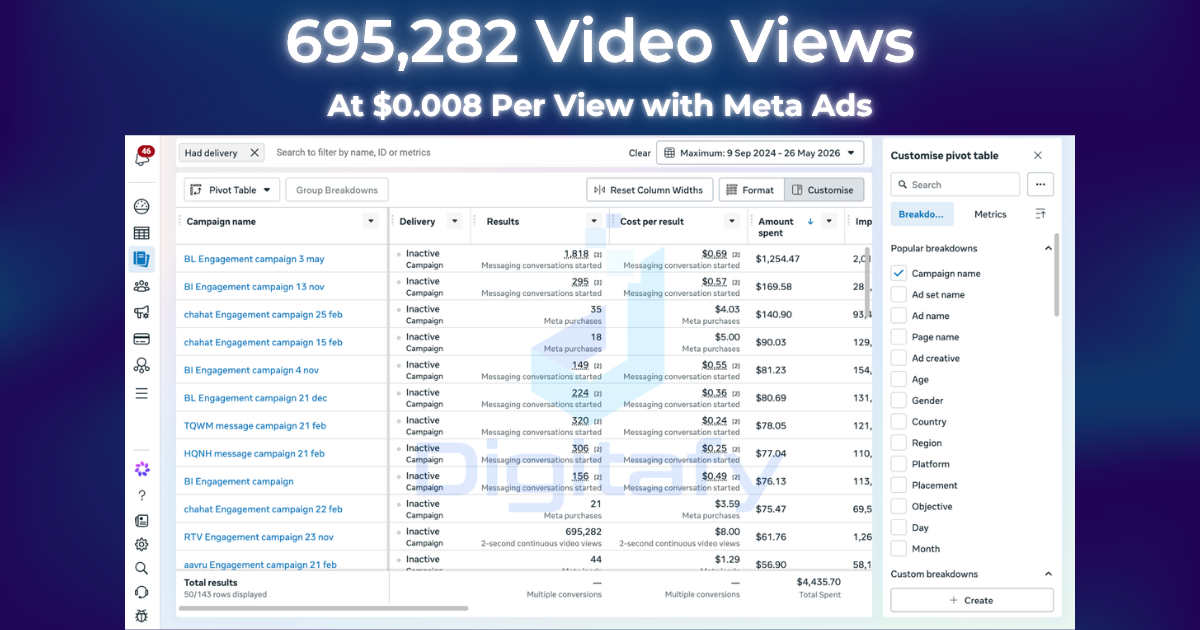Open the purple Meta AI flower icon
This screenshot has height=630, width=1200.
[x=141, y=469]
